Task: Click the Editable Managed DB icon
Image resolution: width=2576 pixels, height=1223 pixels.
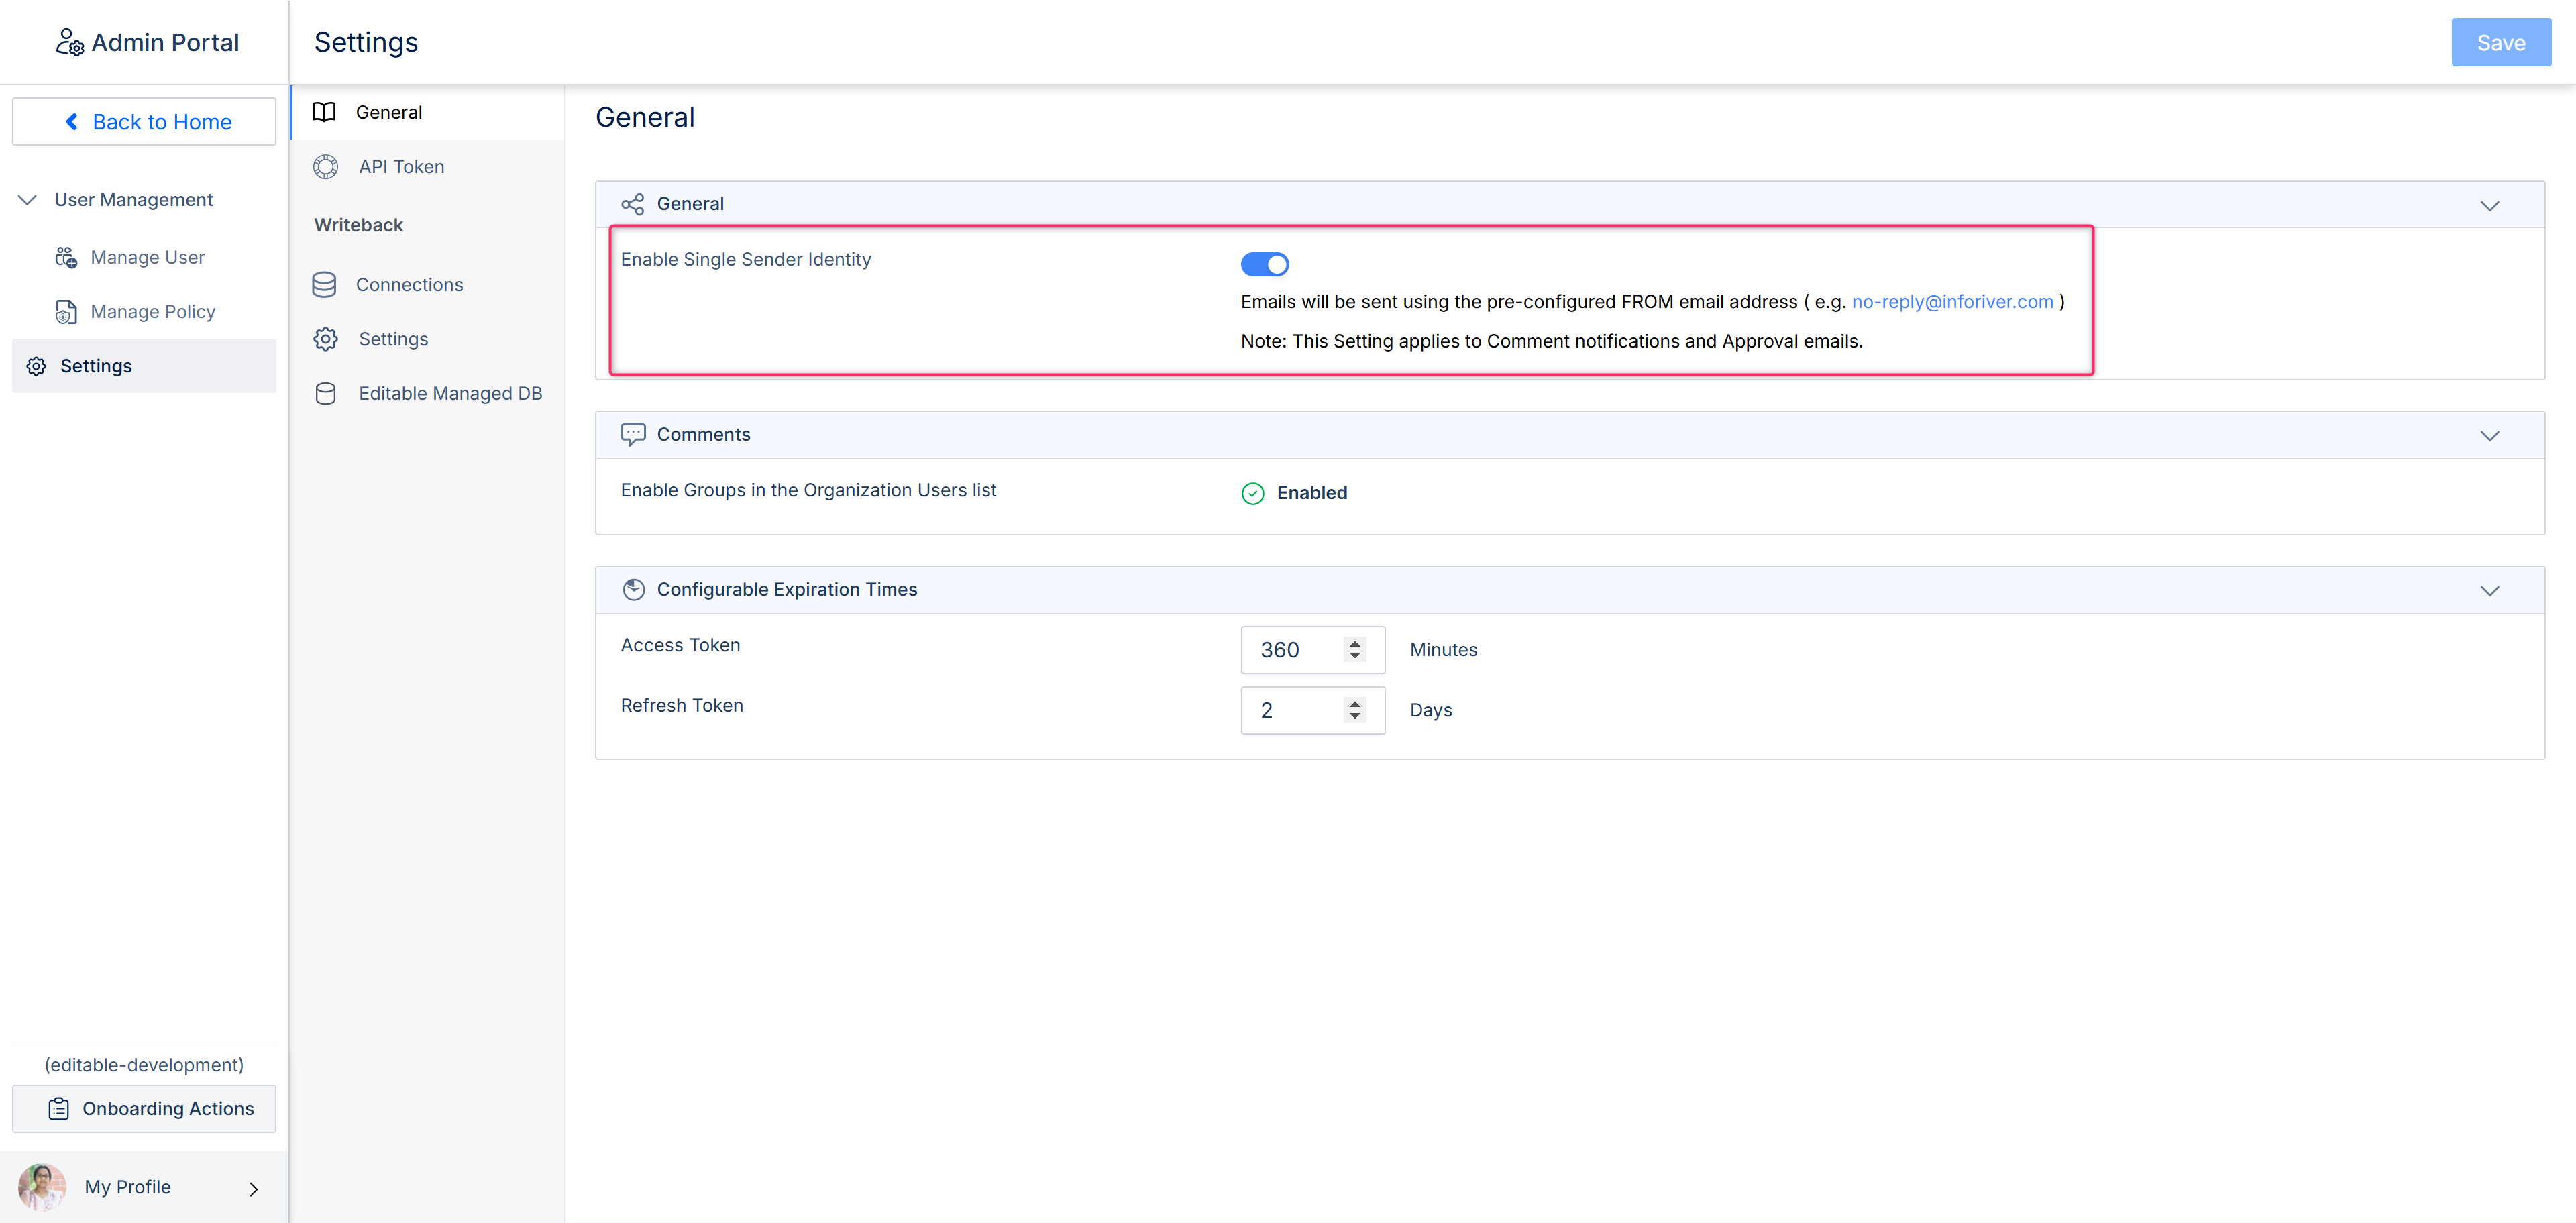Action: (325, 394)
